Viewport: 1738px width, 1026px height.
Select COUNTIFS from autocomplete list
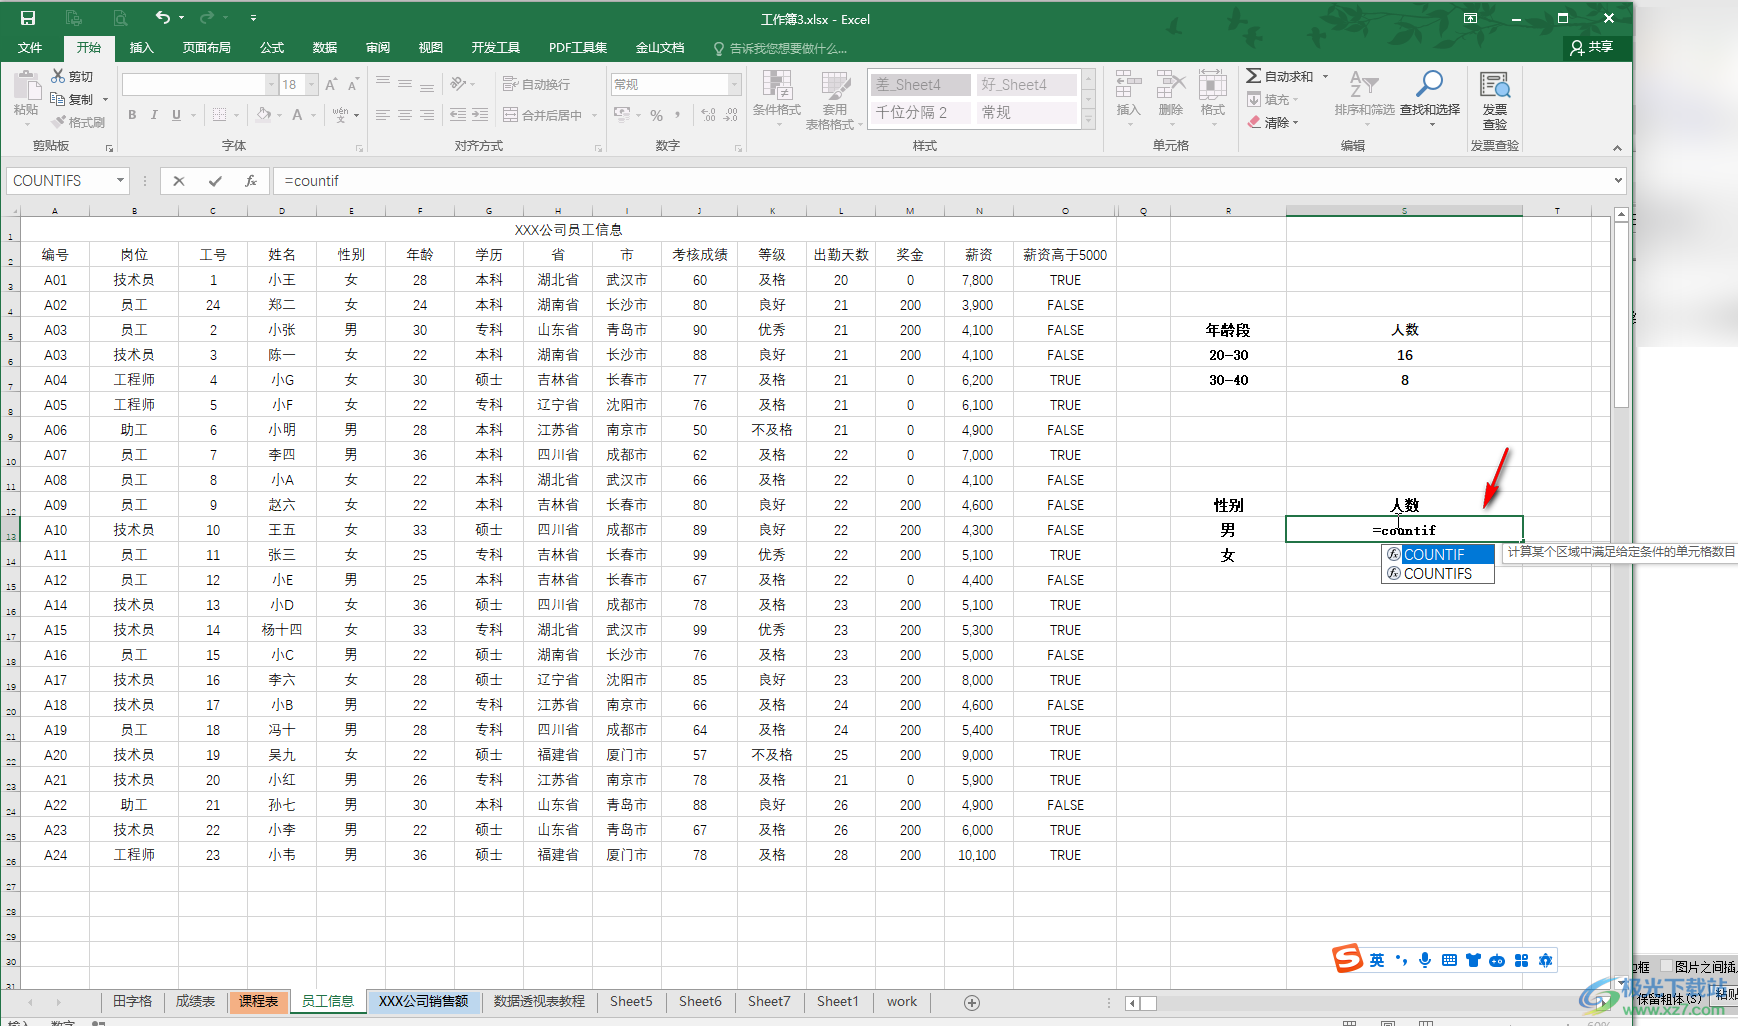(x=1437, y=574)
